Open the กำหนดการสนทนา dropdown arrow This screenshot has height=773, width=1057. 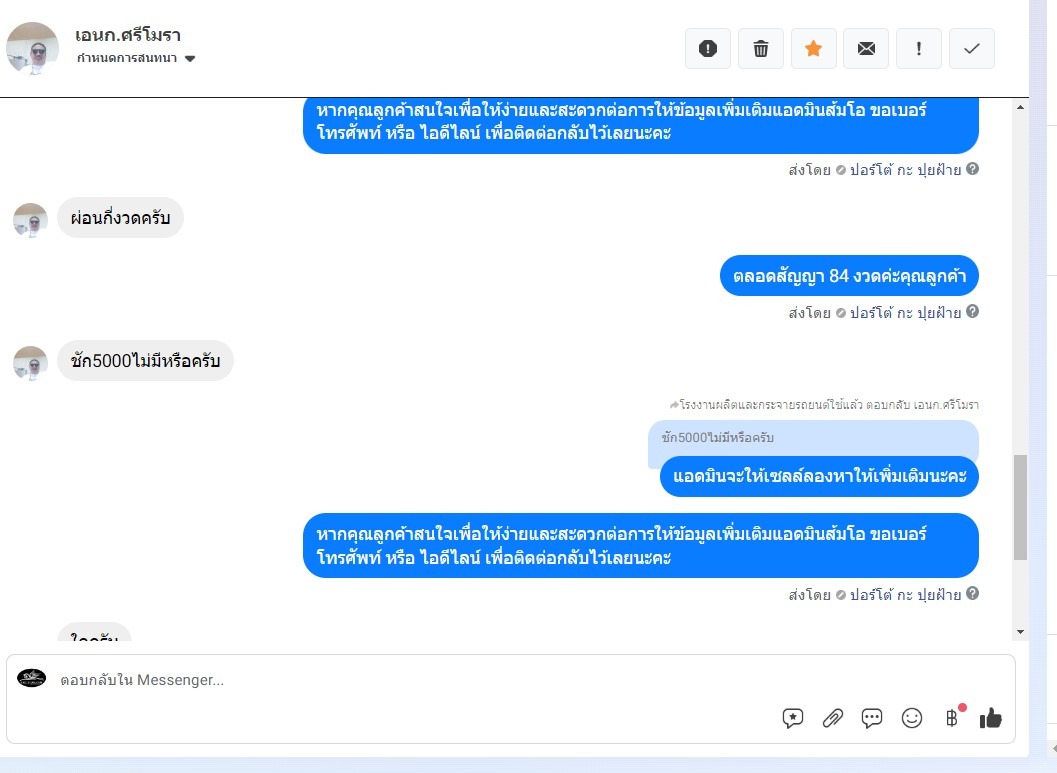pos(190,59)
